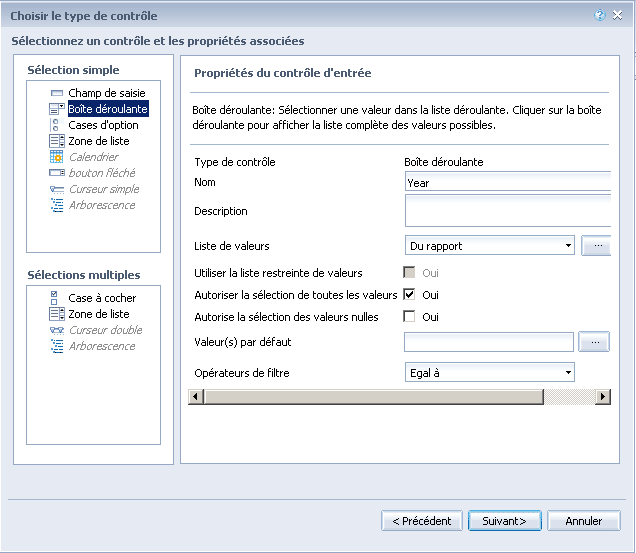
Task: Click Arborescence icon under Sélections multiples
Action: pos(57,346)
